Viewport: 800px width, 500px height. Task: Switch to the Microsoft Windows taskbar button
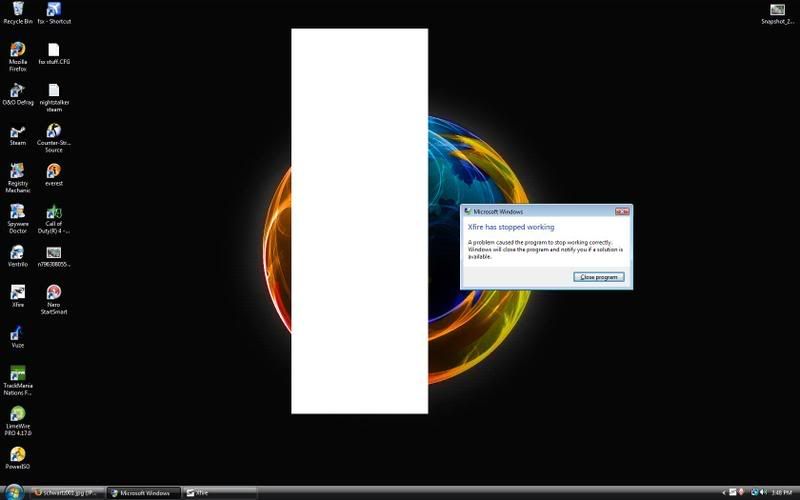click(x=144, y=493)
